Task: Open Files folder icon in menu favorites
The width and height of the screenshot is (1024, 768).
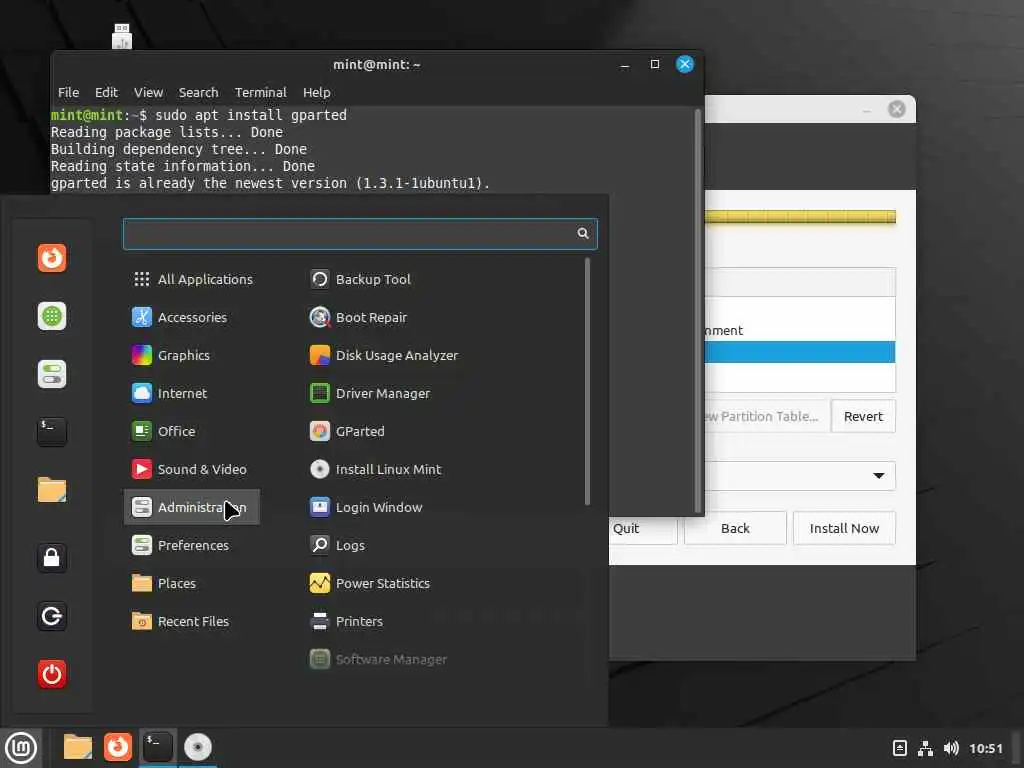Action: point(52,490)
